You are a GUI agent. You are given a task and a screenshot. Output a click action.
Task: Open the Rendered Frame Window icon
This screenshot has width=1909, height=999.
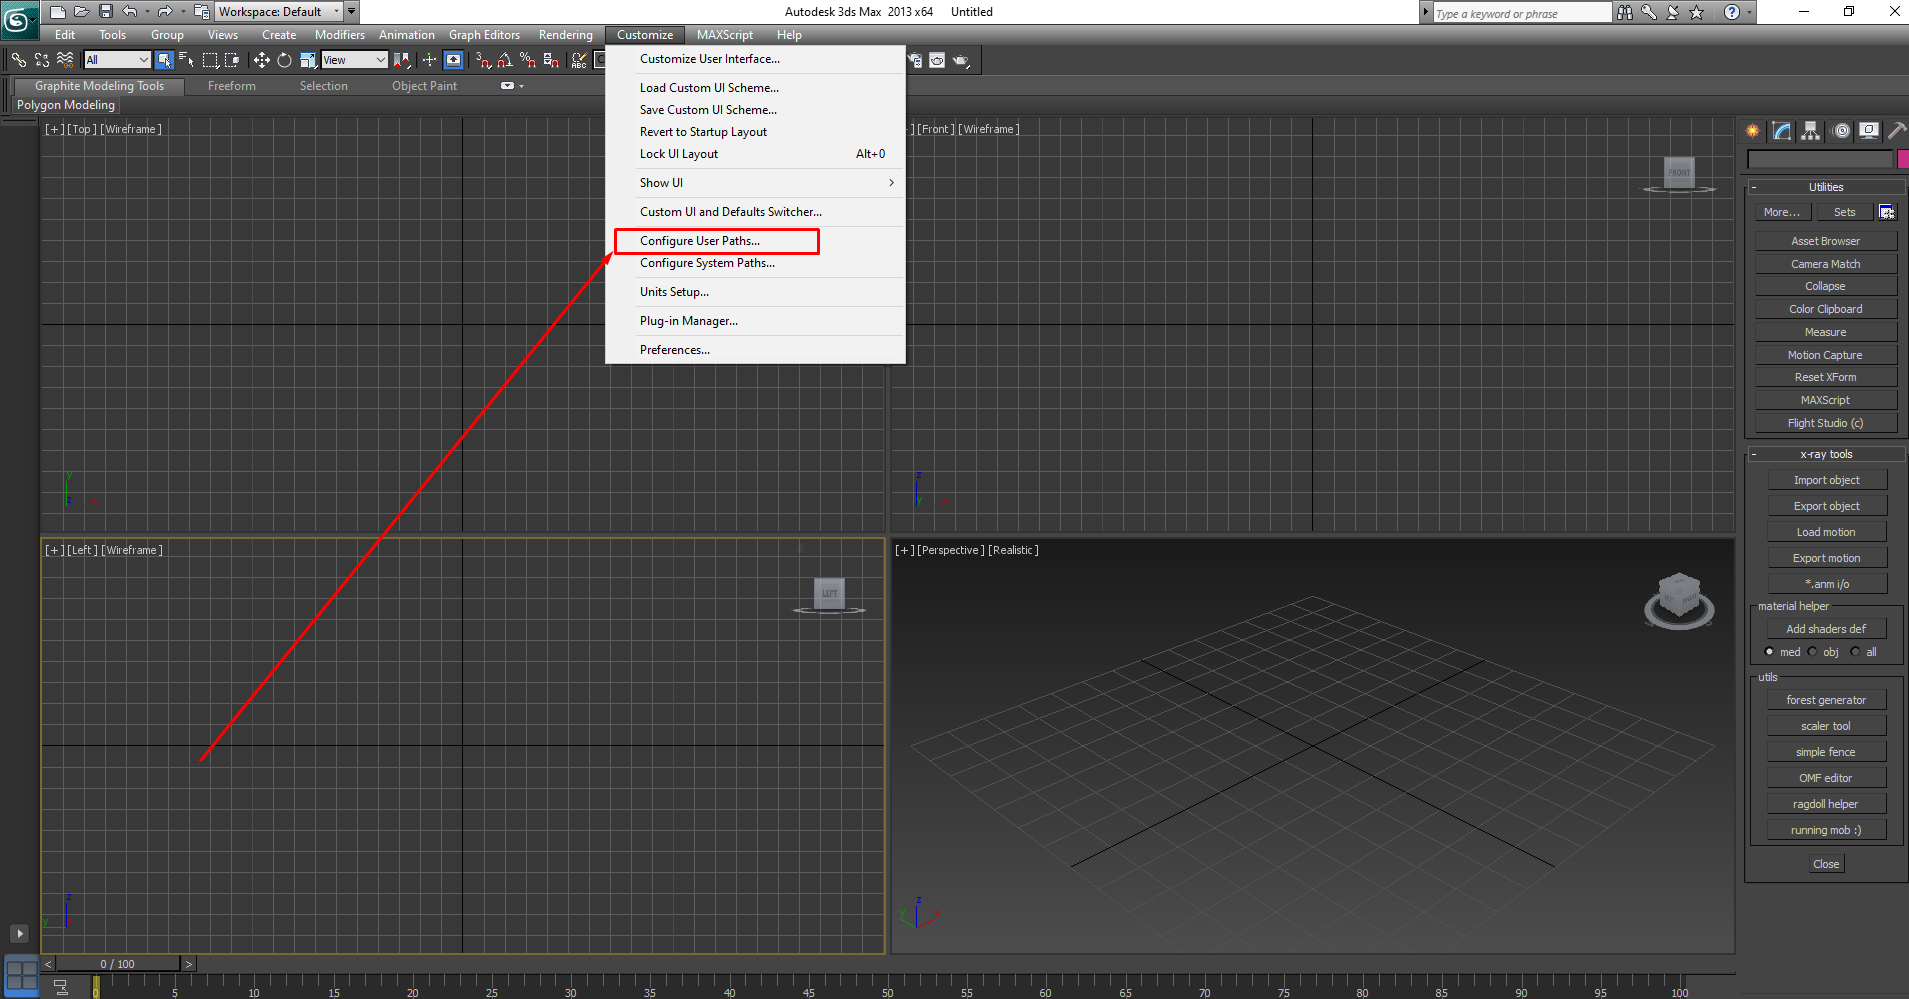click(x=937, y=60)
